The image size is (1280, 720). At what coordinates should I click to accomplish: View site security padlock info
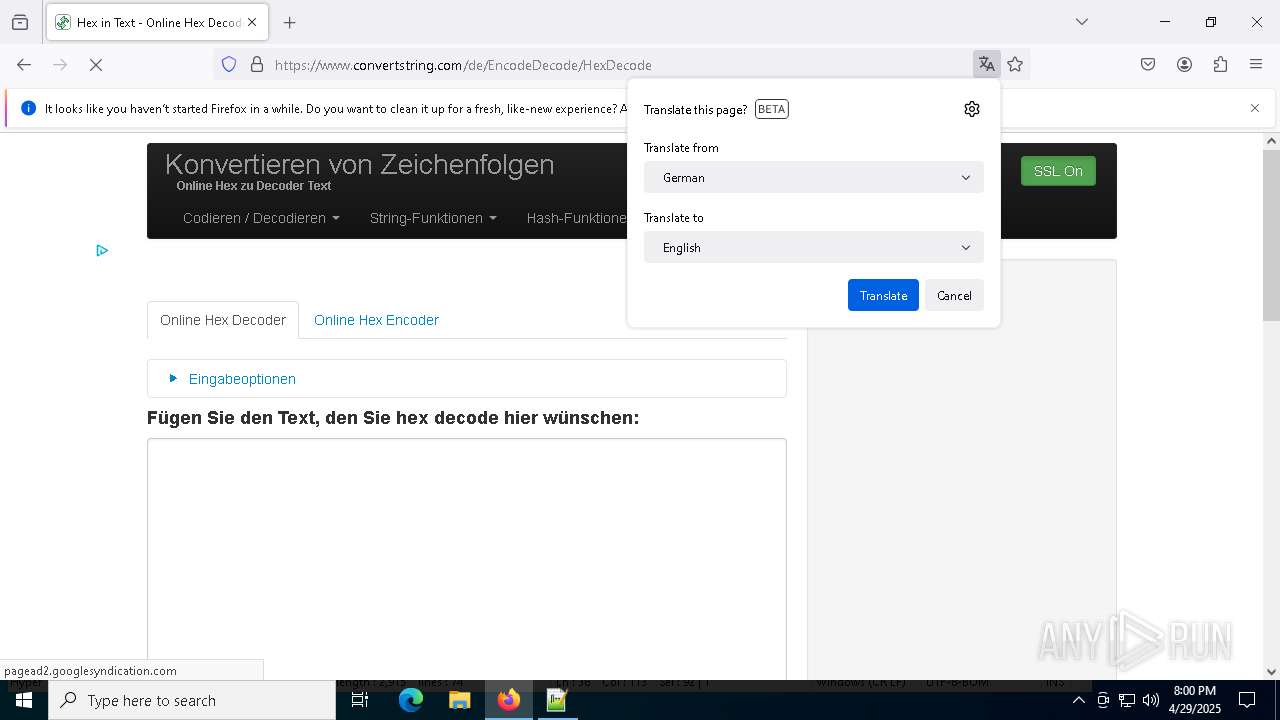[257, 65]
